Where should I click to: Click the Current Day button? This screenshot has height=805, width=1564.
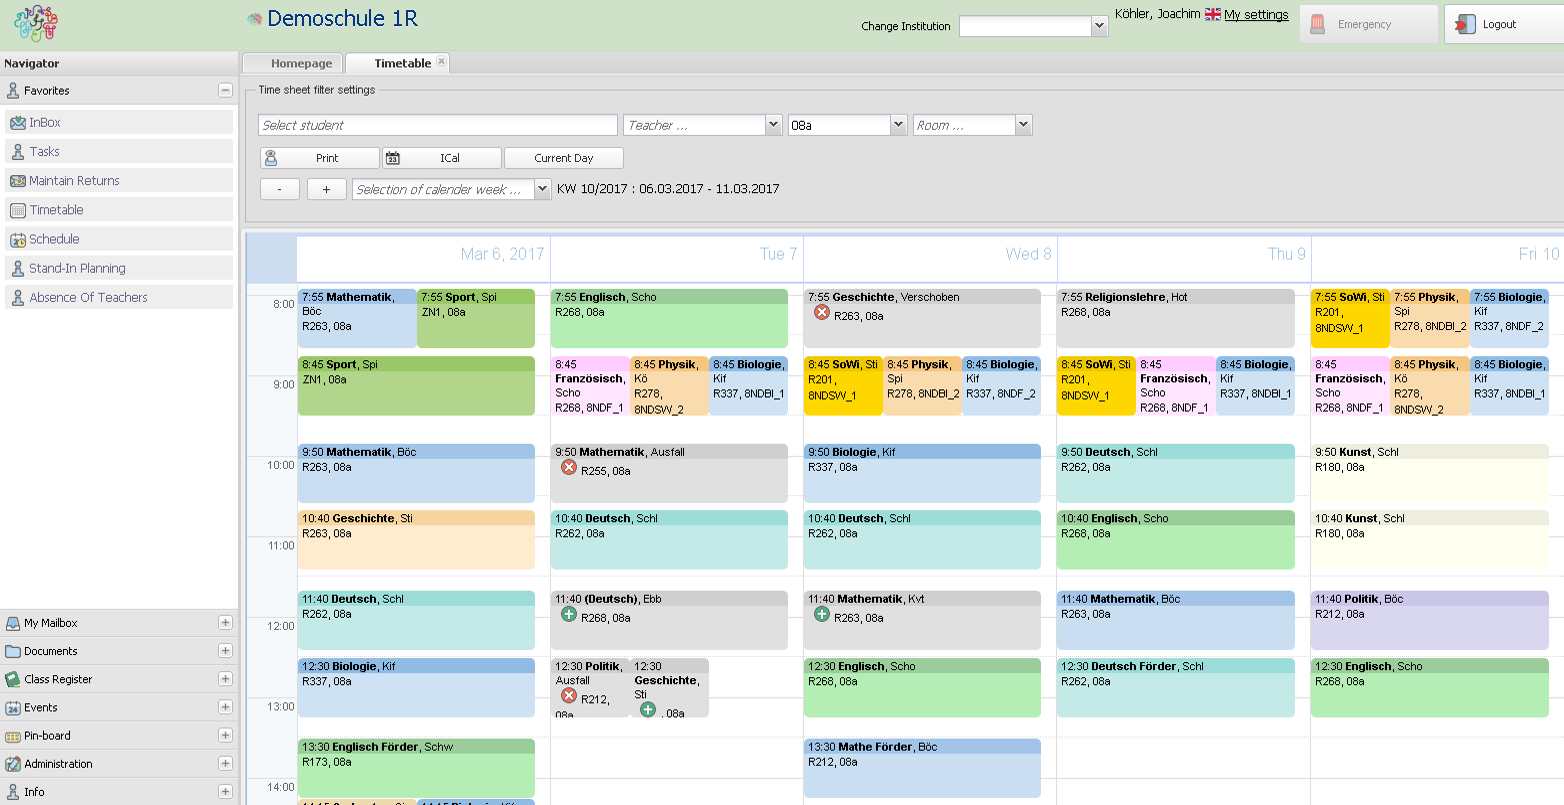(563, 158)
